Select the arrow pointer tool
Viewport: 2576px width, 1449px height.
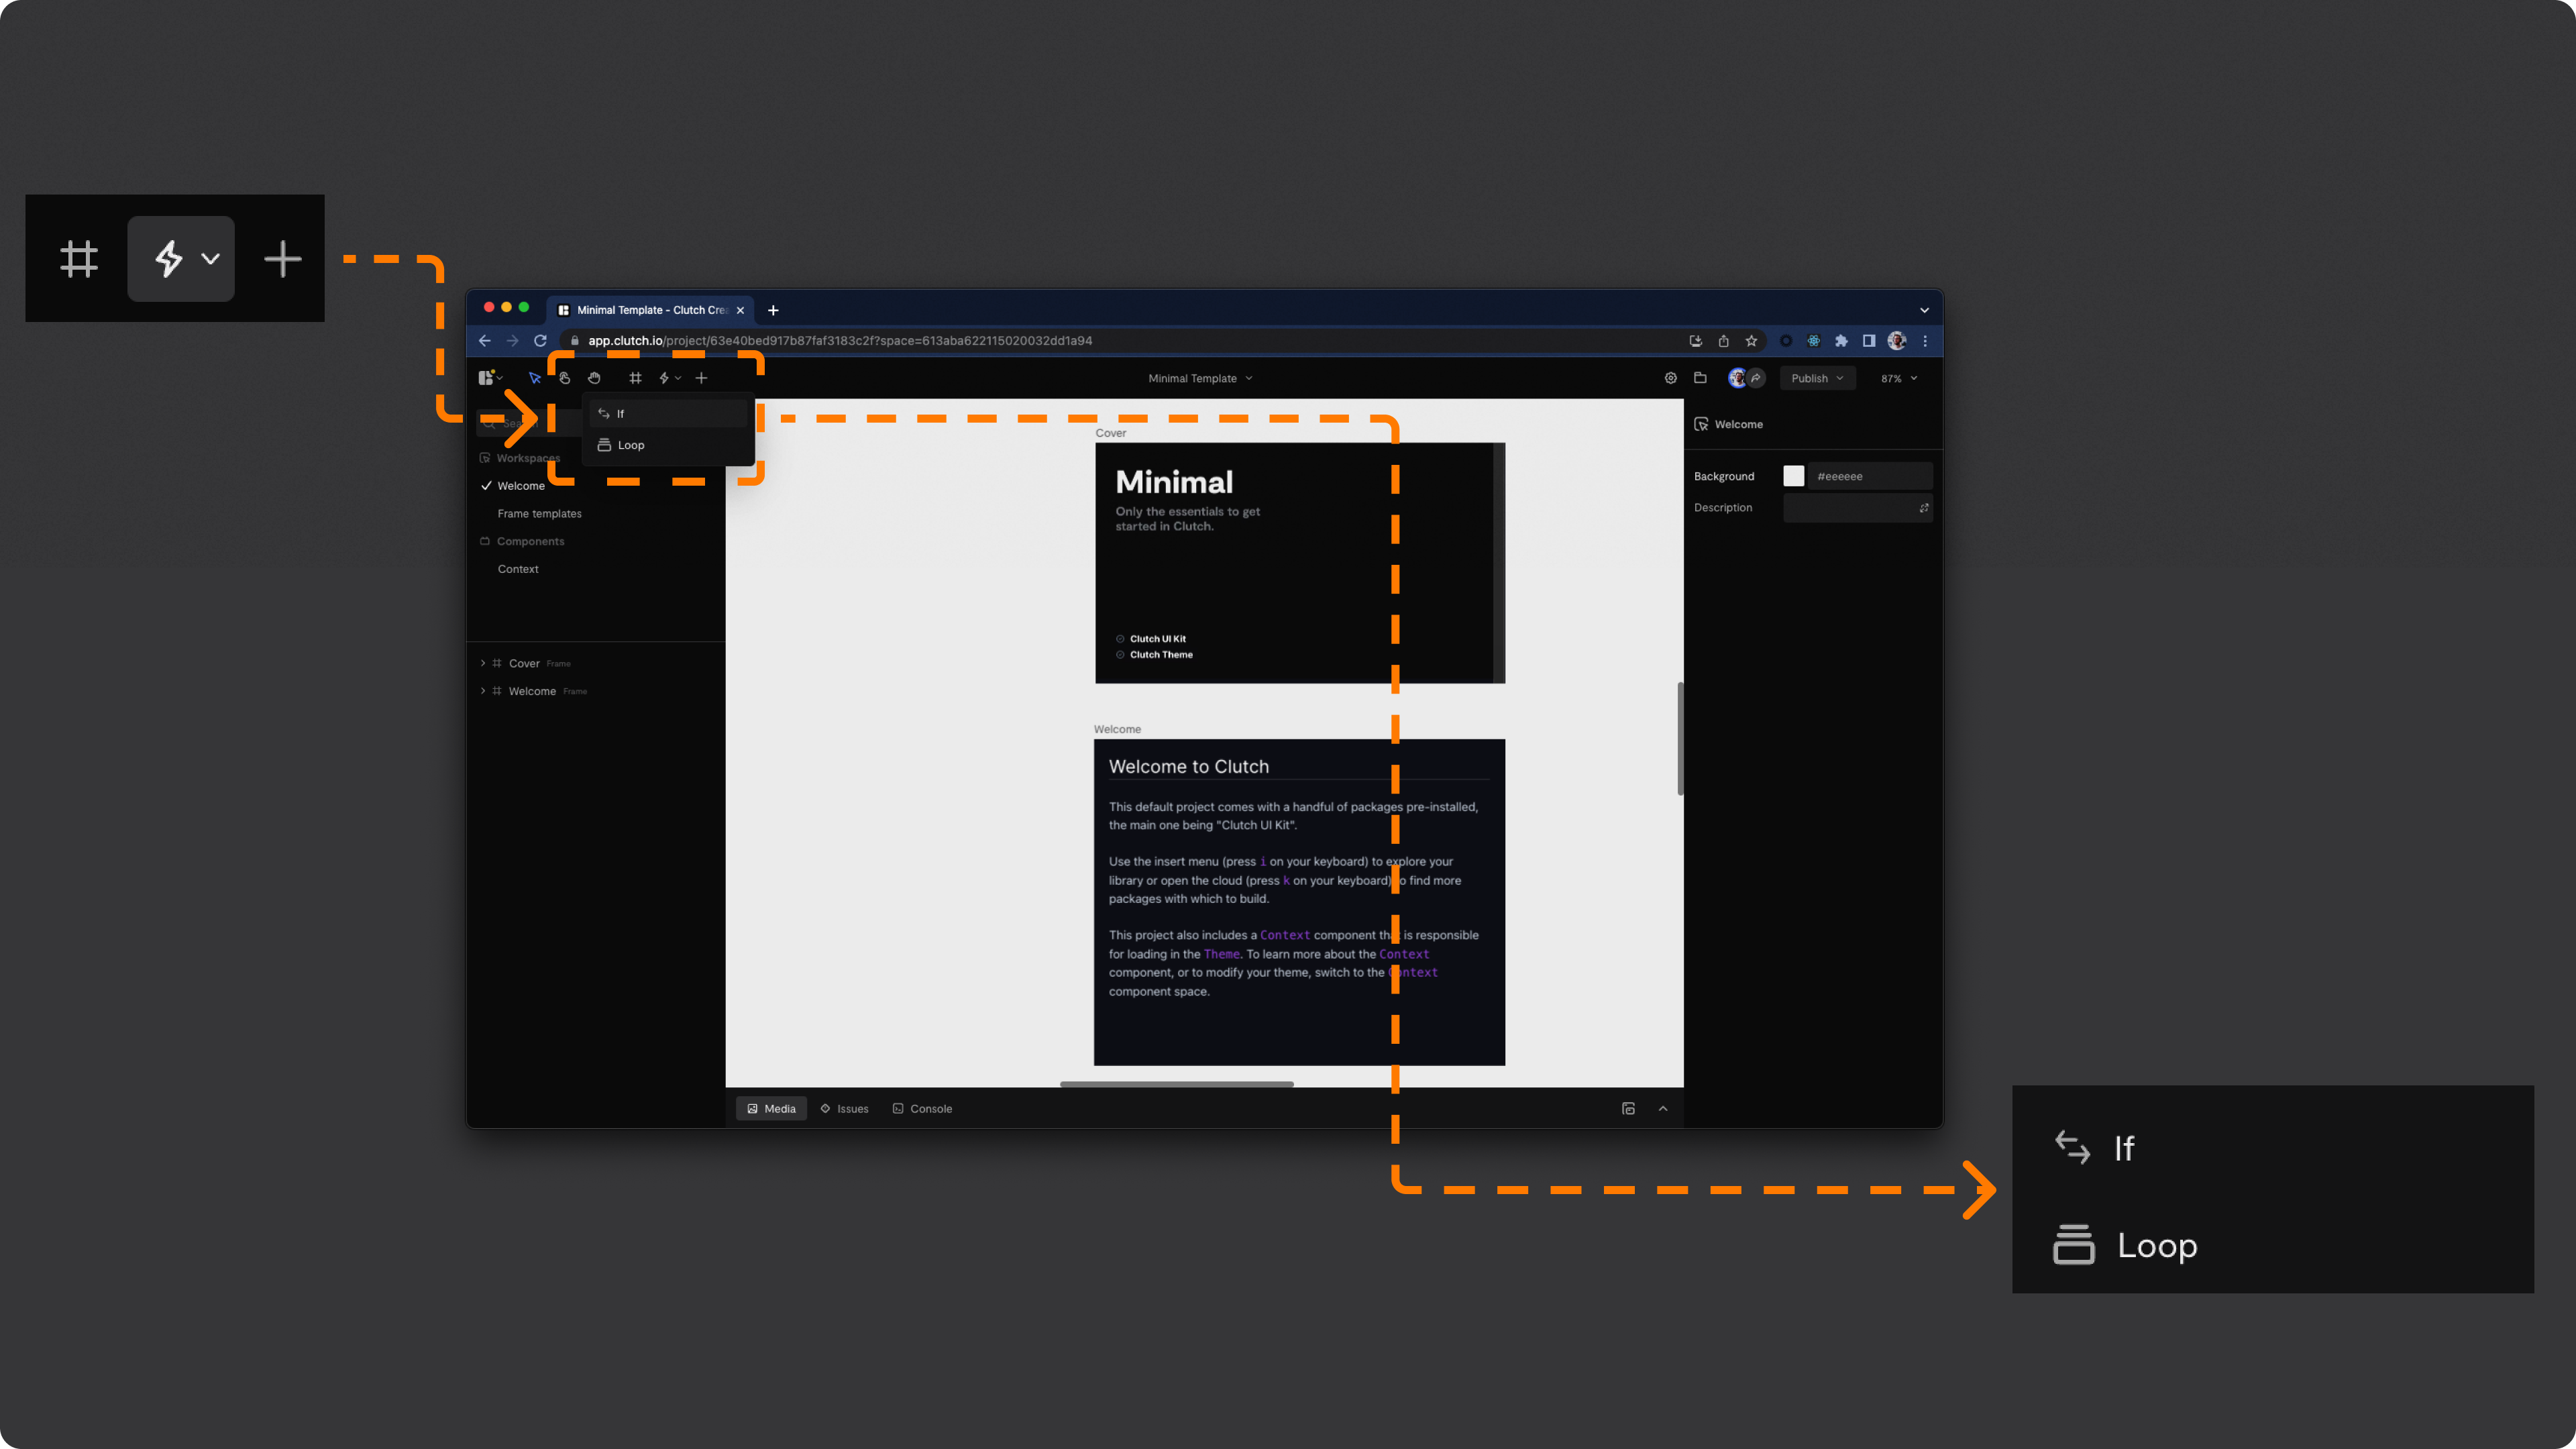click(534, 378)
